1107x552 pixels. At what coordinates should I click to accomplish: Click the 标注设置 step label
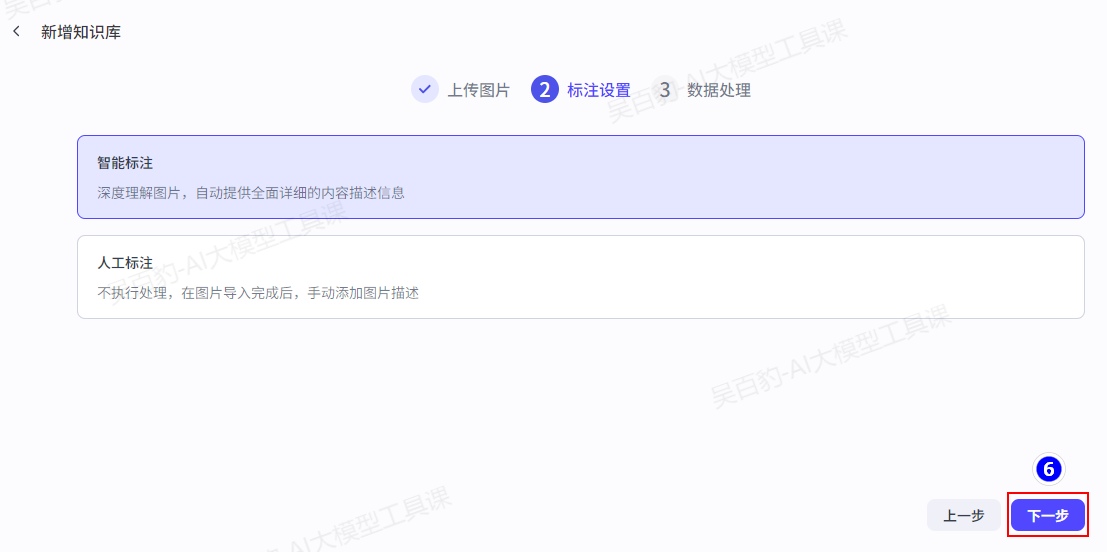point(599,90)
